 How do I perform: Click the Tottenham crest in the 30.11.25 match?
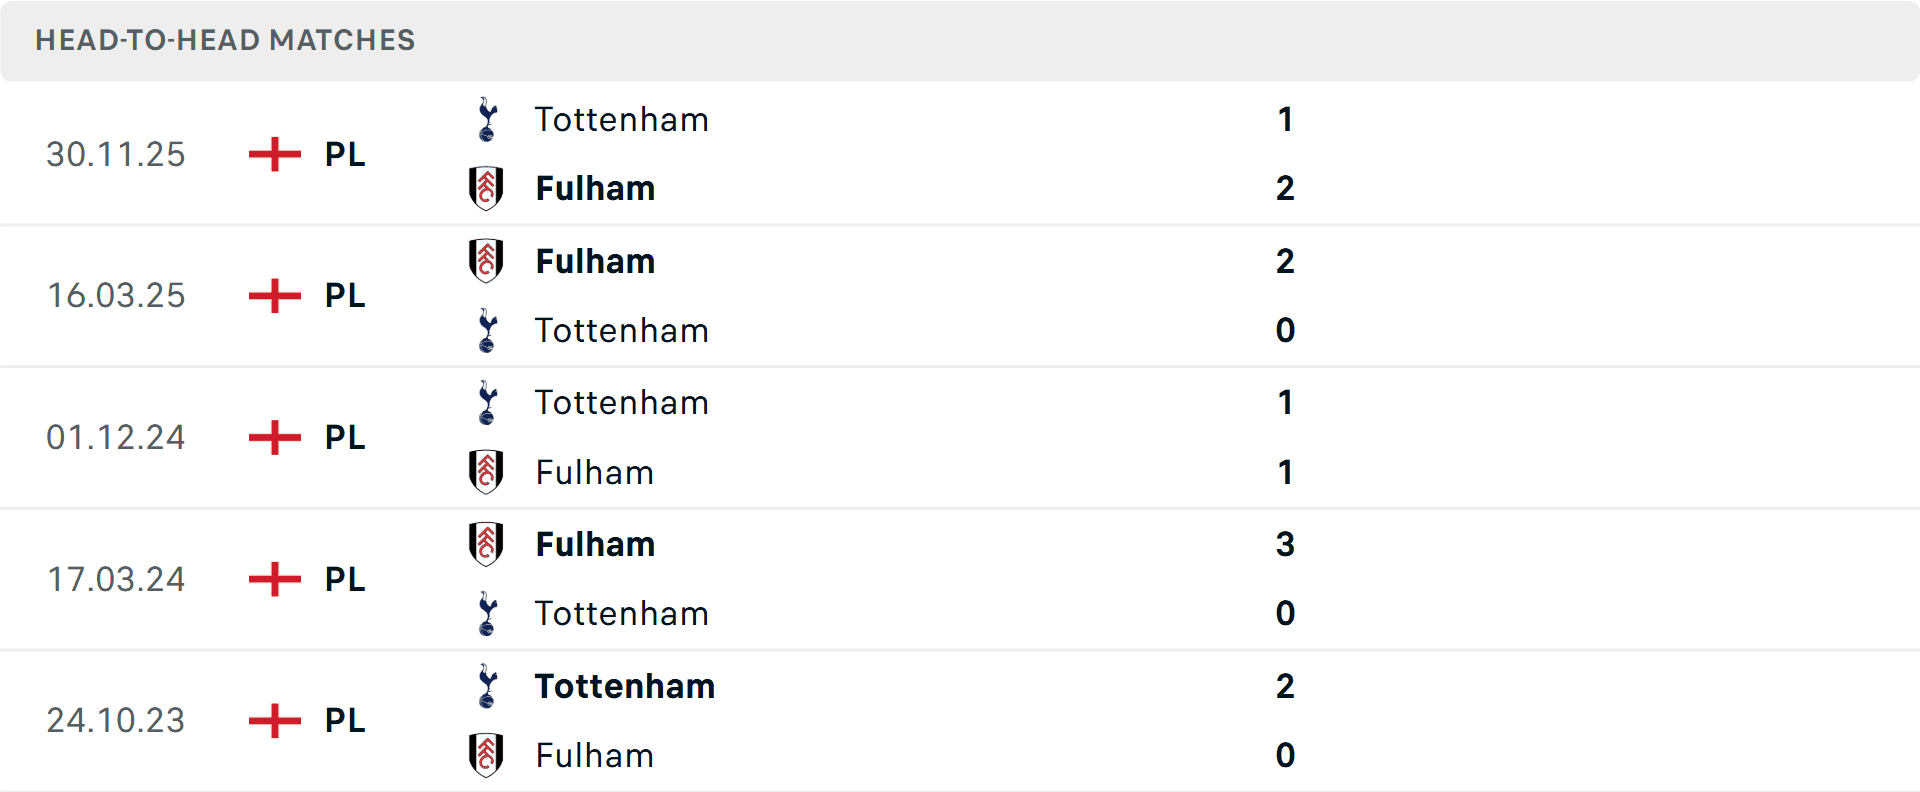coord(487,119)
